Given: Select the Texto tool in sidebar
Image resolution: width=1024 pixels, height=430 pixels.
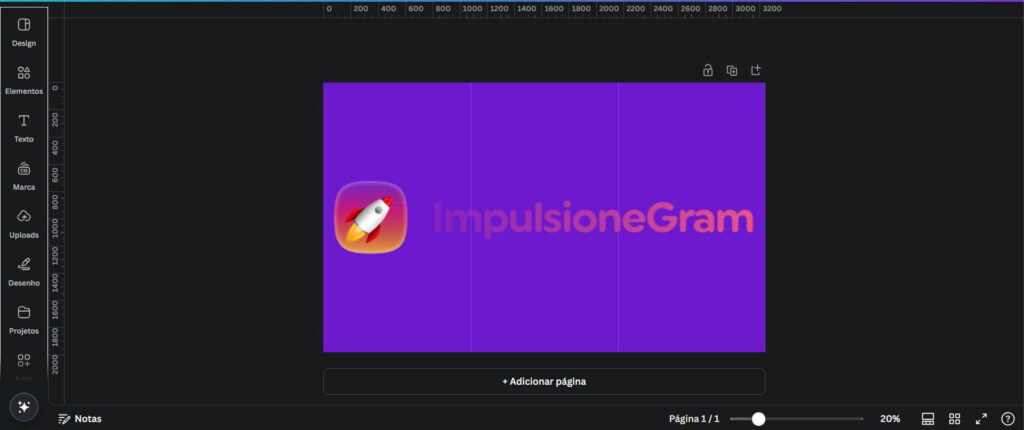Looking at the screenshot, I should coord(24,127).
